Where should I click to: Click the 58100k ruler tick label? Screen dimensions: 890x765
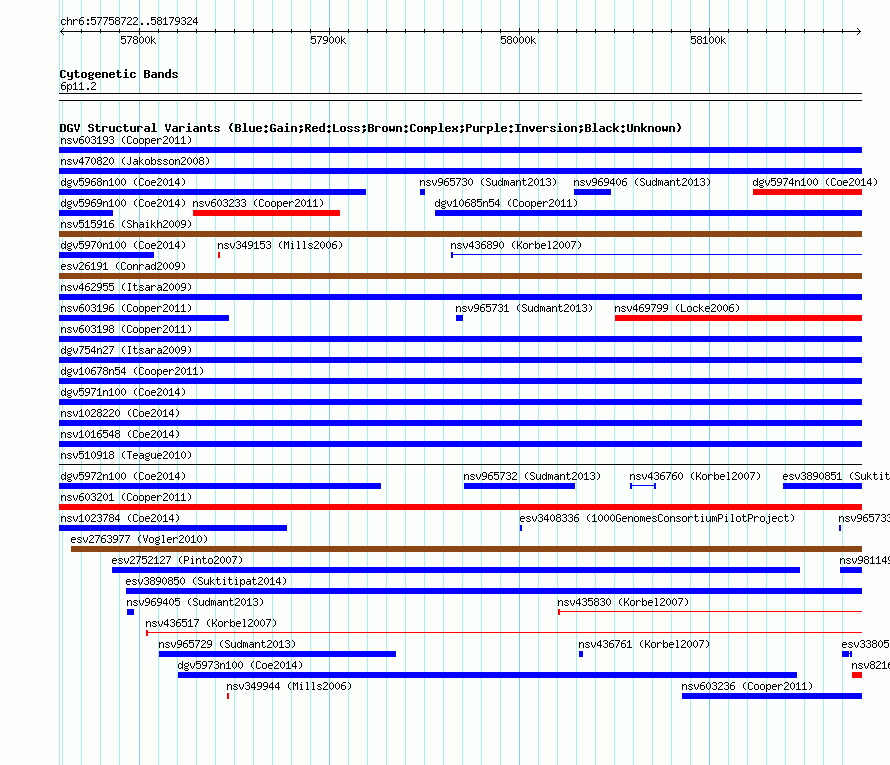708,40
